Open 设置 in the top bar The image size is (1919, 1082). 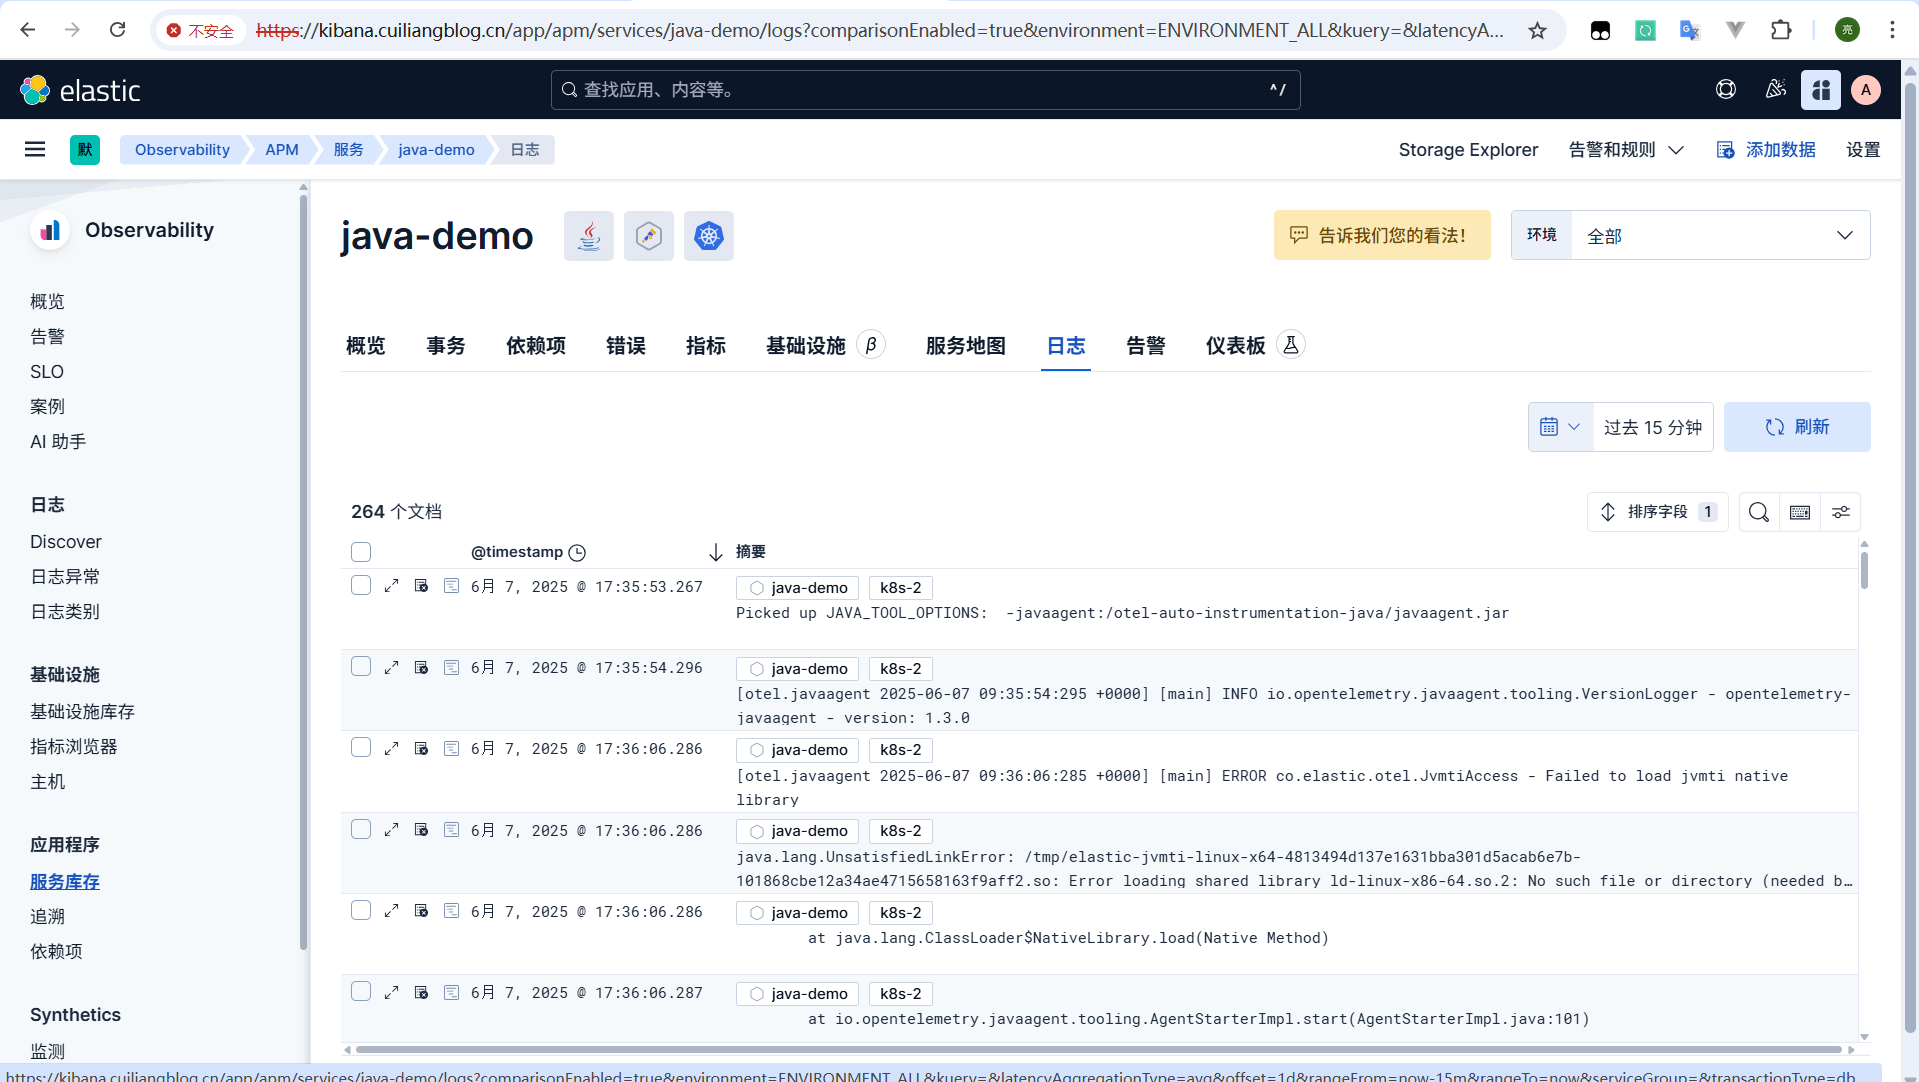[1863, 149]
